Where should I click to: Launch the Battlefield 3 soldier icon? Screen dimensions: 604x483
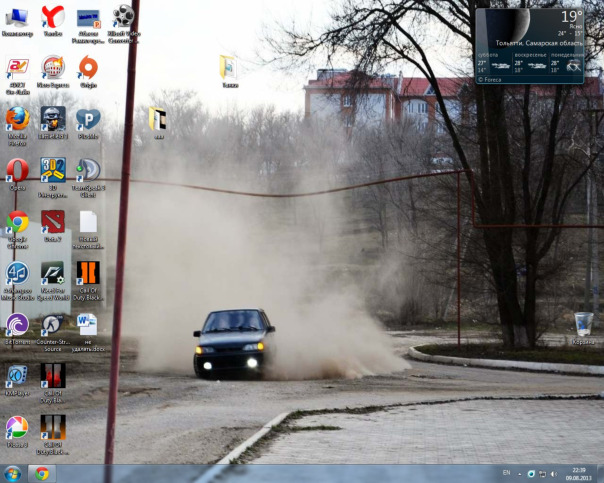click(53, 123)
